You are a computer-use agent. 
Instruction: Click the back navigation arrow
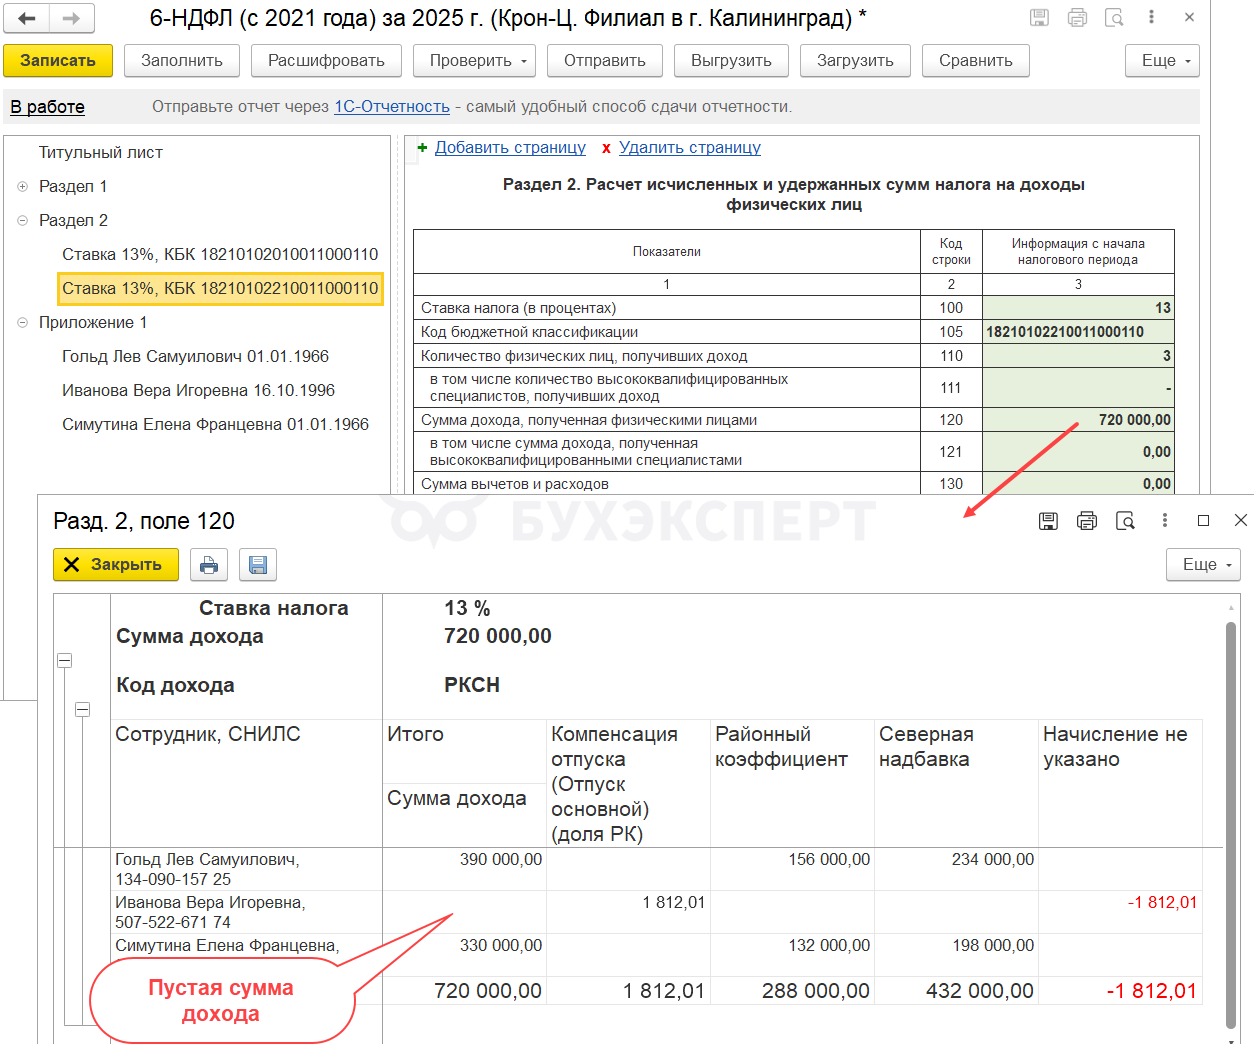point(27,18)
